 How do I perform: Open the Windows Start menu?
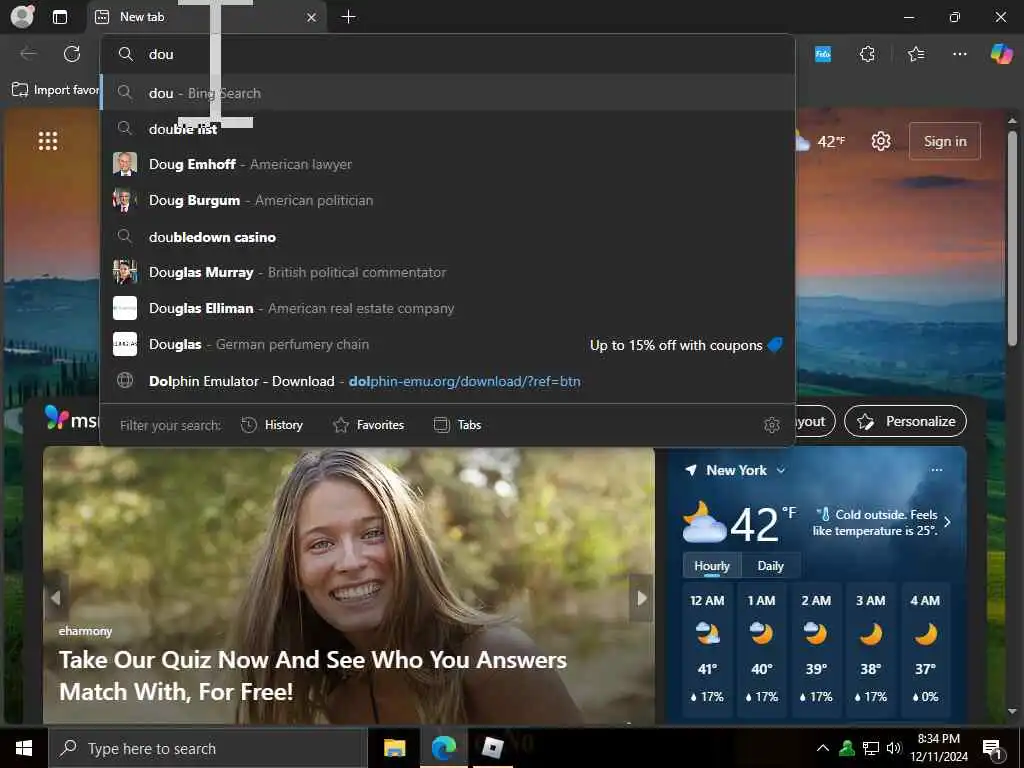(24, 748)
